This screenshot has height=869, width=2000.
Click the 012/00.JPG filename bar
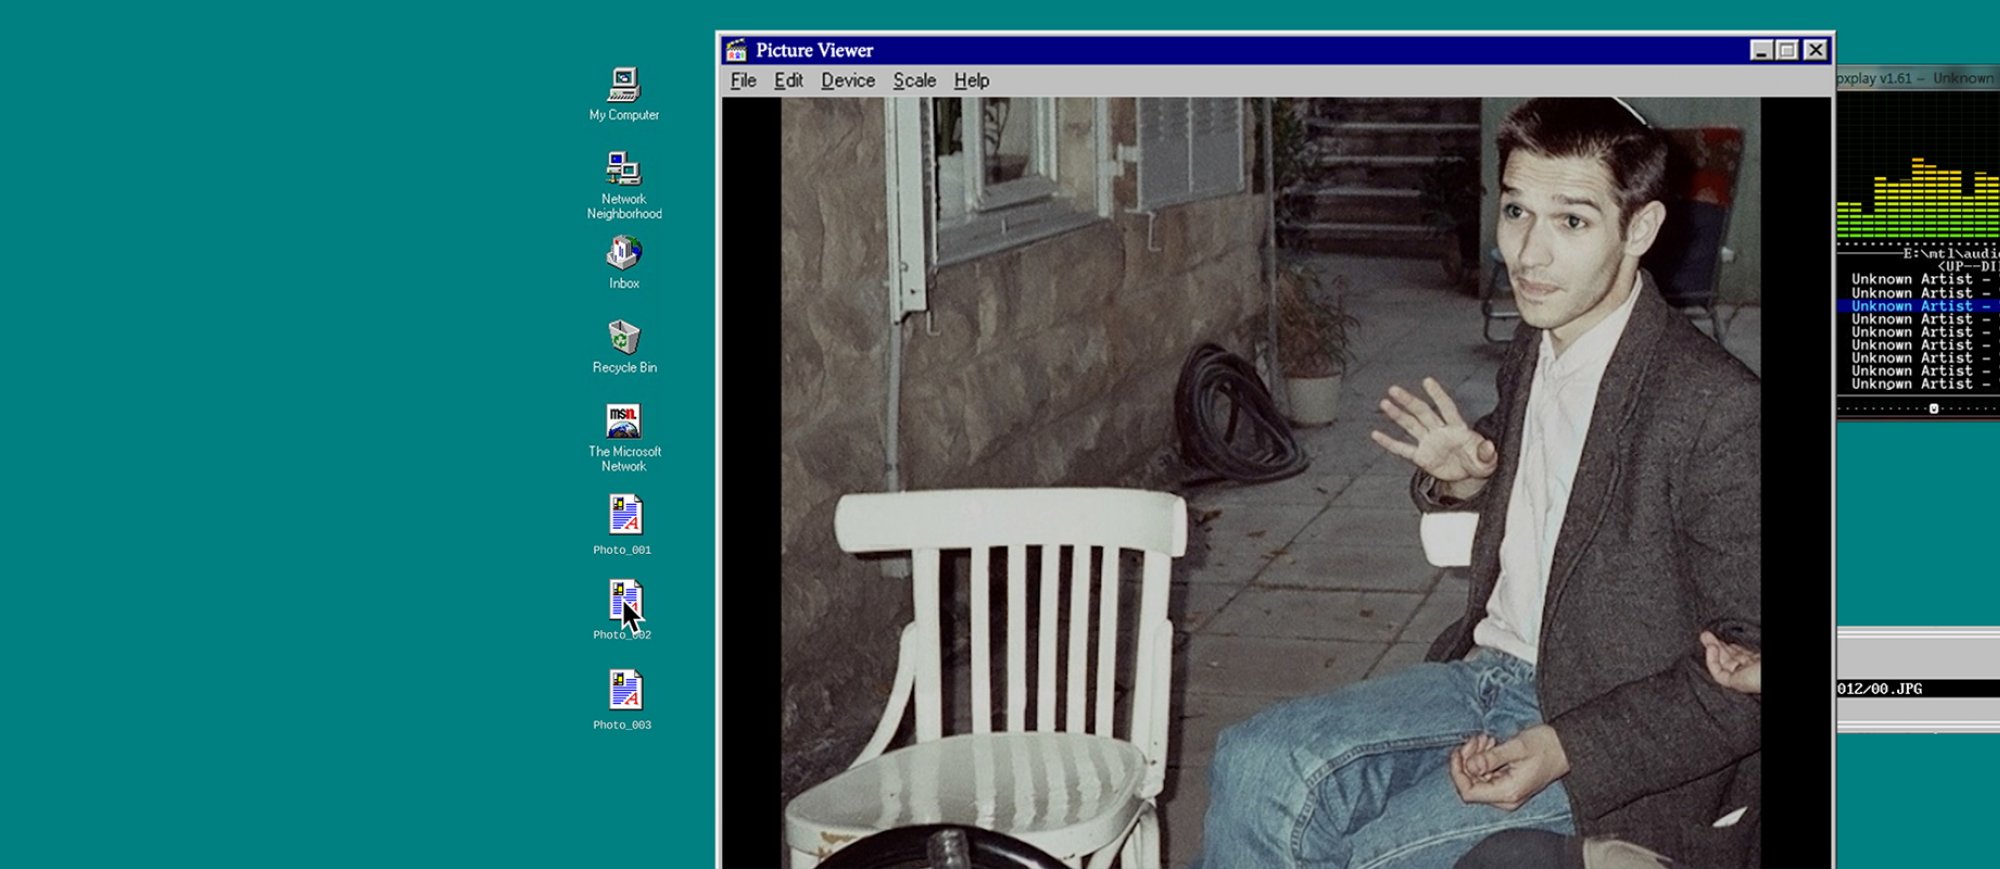[1915, 689]
